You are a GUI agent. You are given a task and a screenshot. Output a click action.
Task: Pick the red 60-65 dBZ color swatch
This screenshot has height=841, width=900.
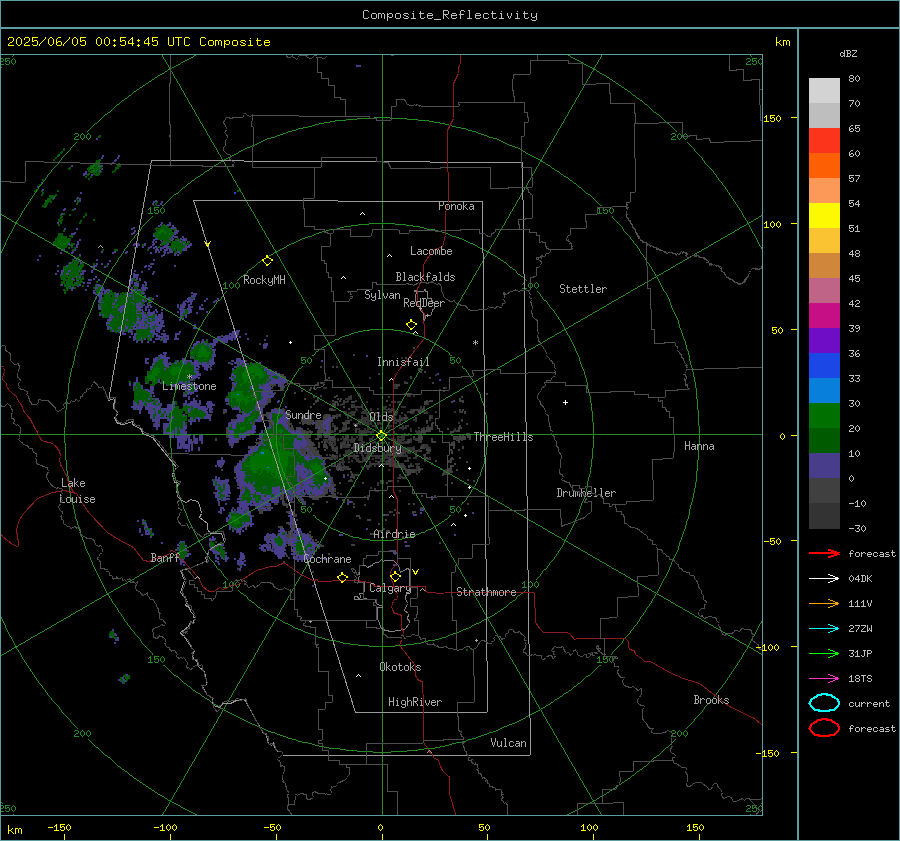pos(824,140)
